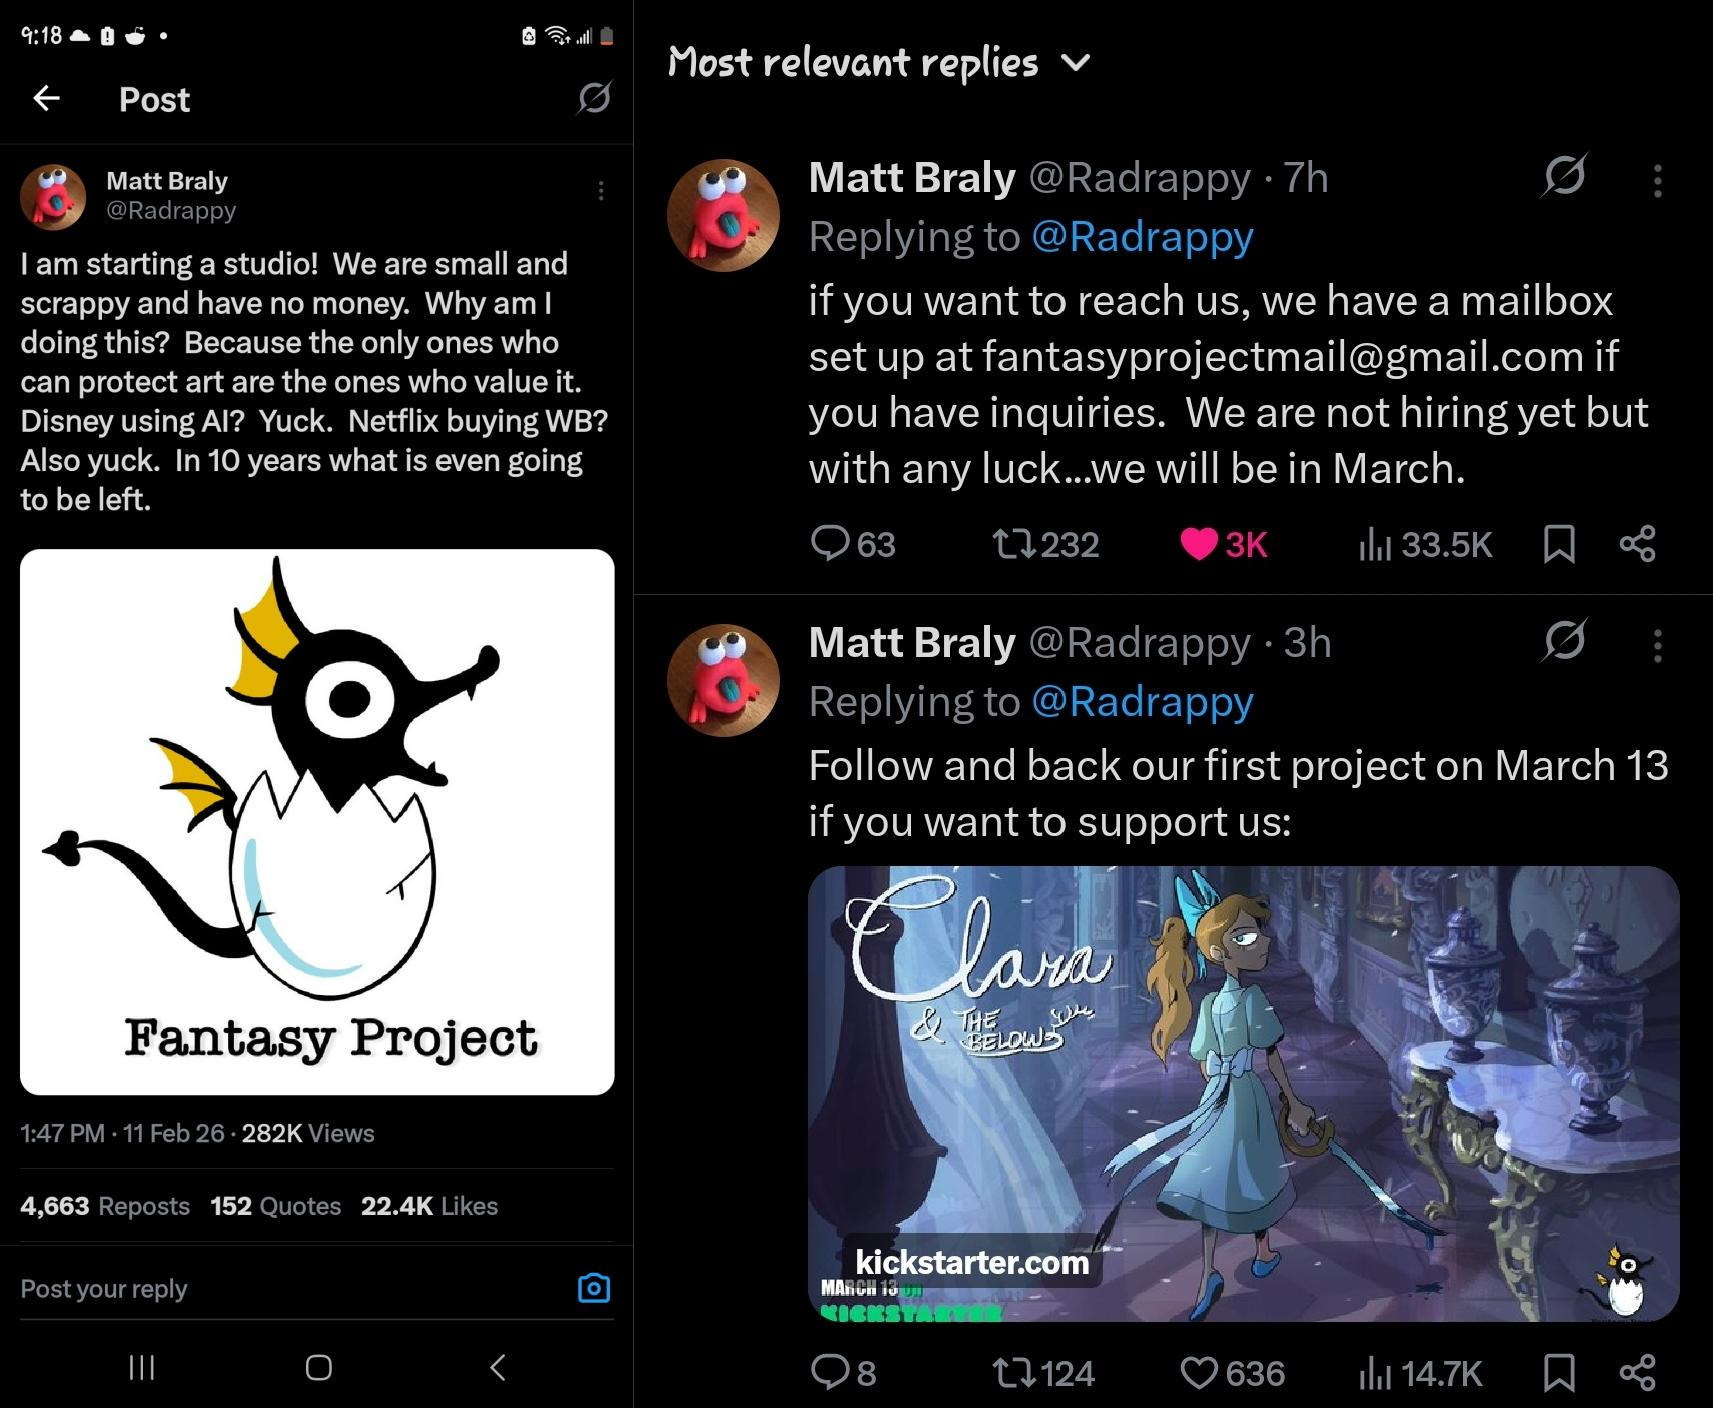Tap the Grok icon in Post header

[x=594, y=98]
